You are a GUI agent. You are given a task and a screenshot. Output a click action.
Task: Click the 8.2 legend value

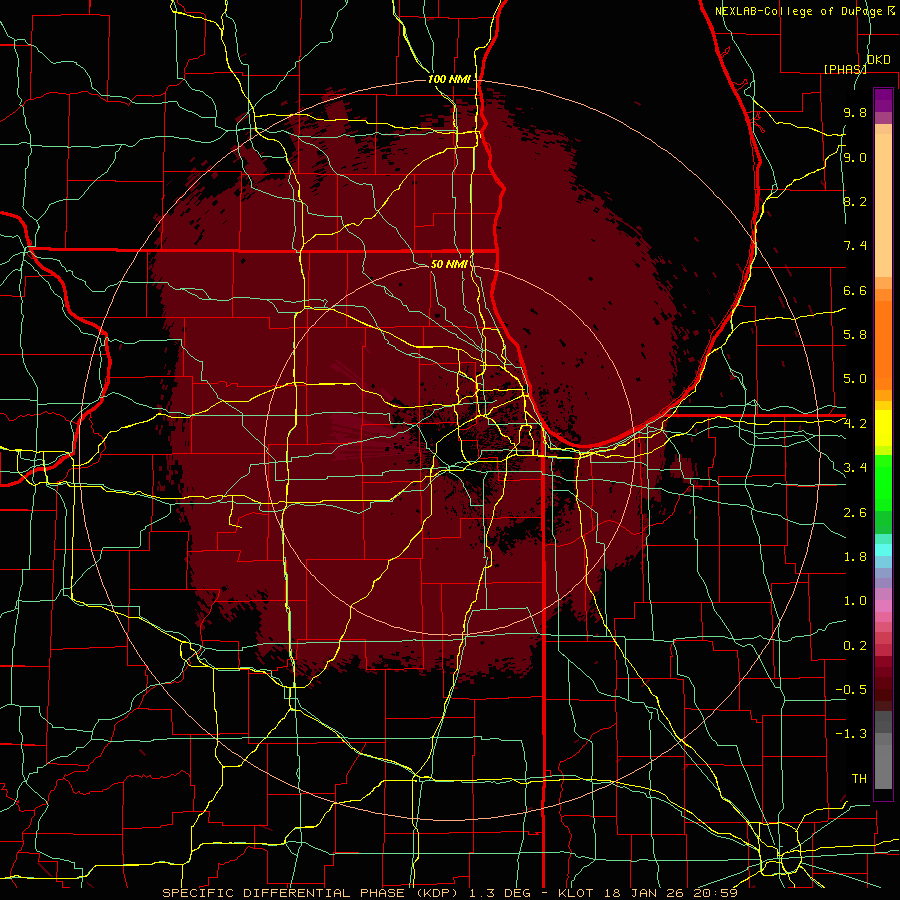pos(855,201)
